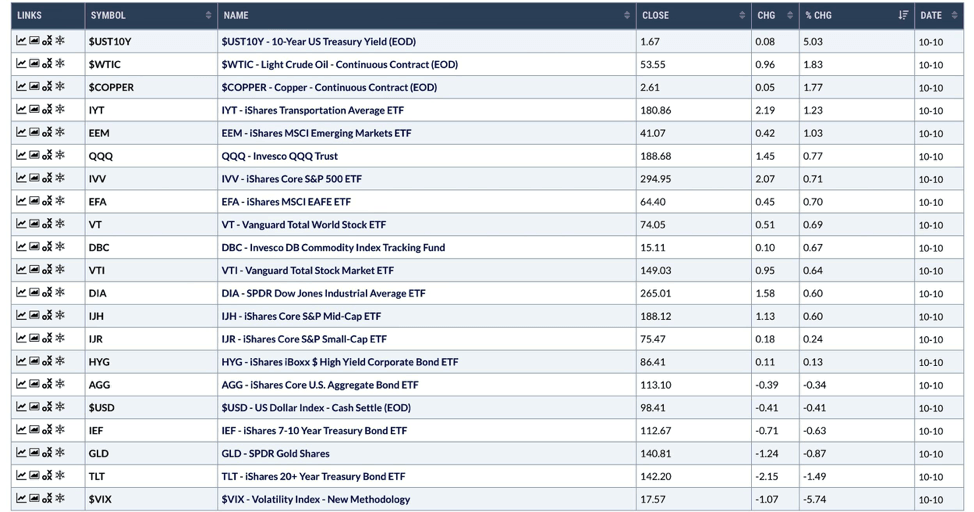974x512 pixels.
Task: Open DIA SPDR Dow Jones Industrial link
Action: [x=324, y=293]
